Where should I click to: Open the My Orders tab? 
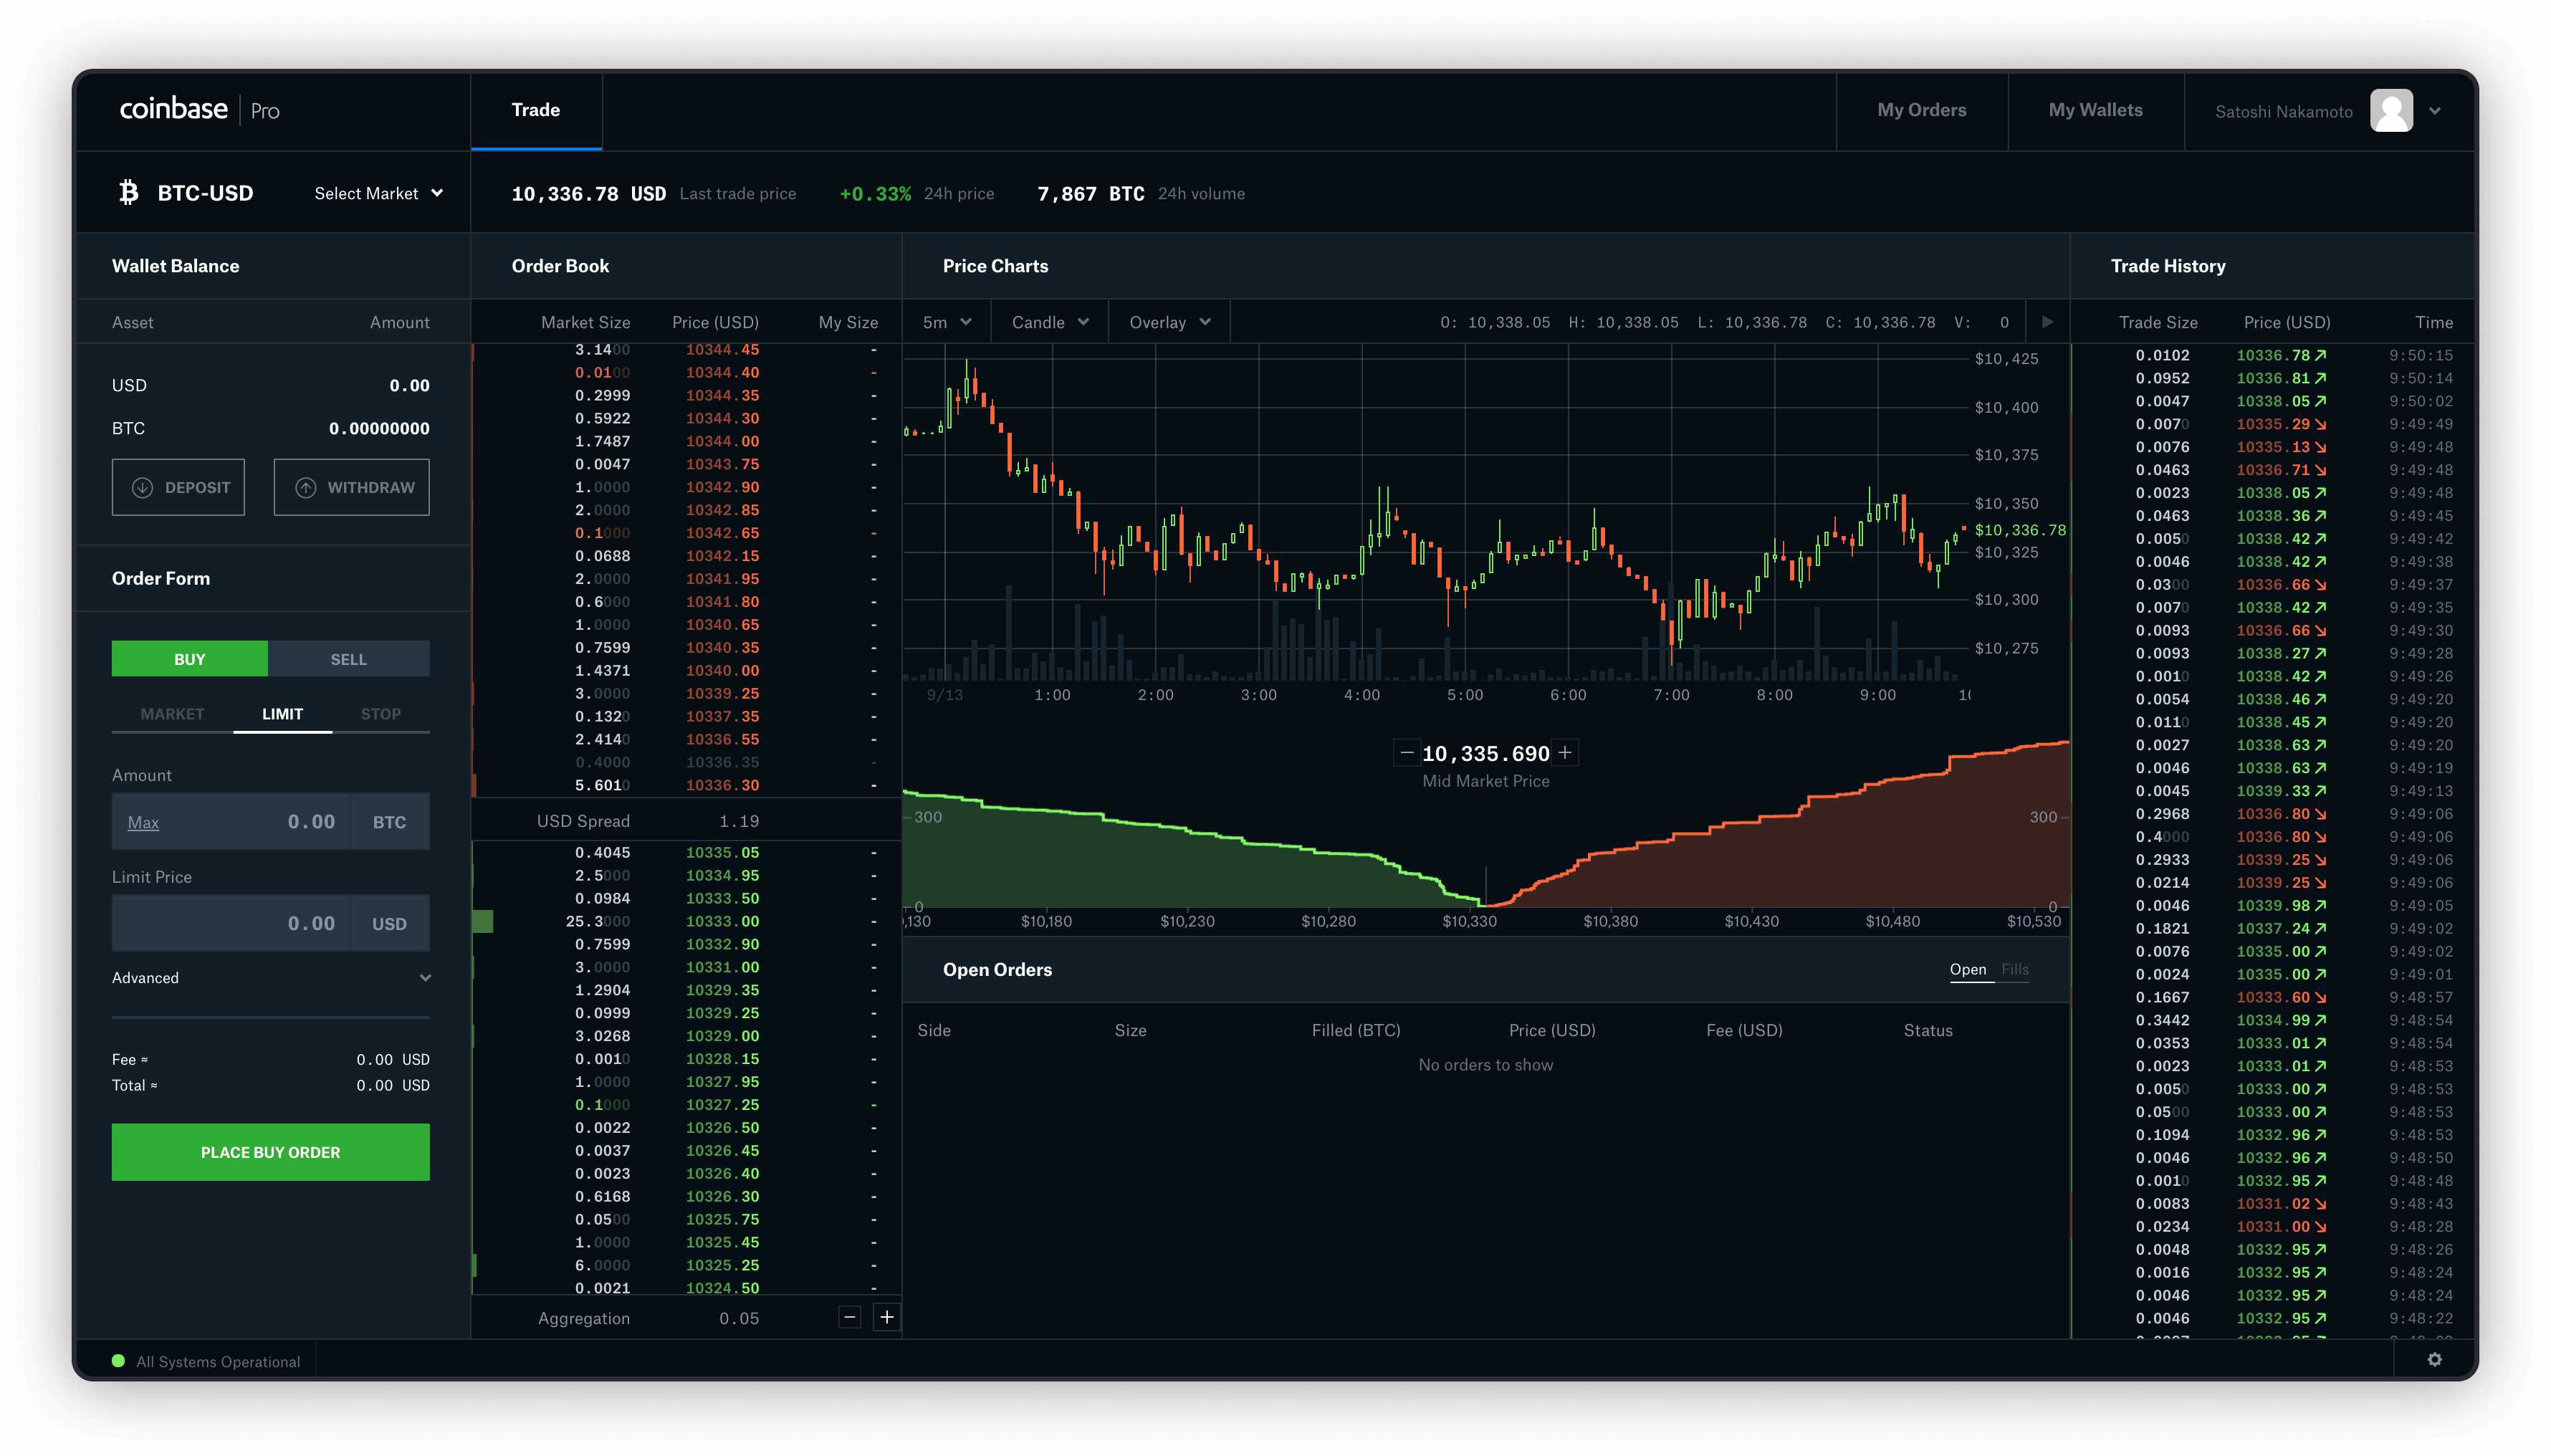coord(1922,109)
